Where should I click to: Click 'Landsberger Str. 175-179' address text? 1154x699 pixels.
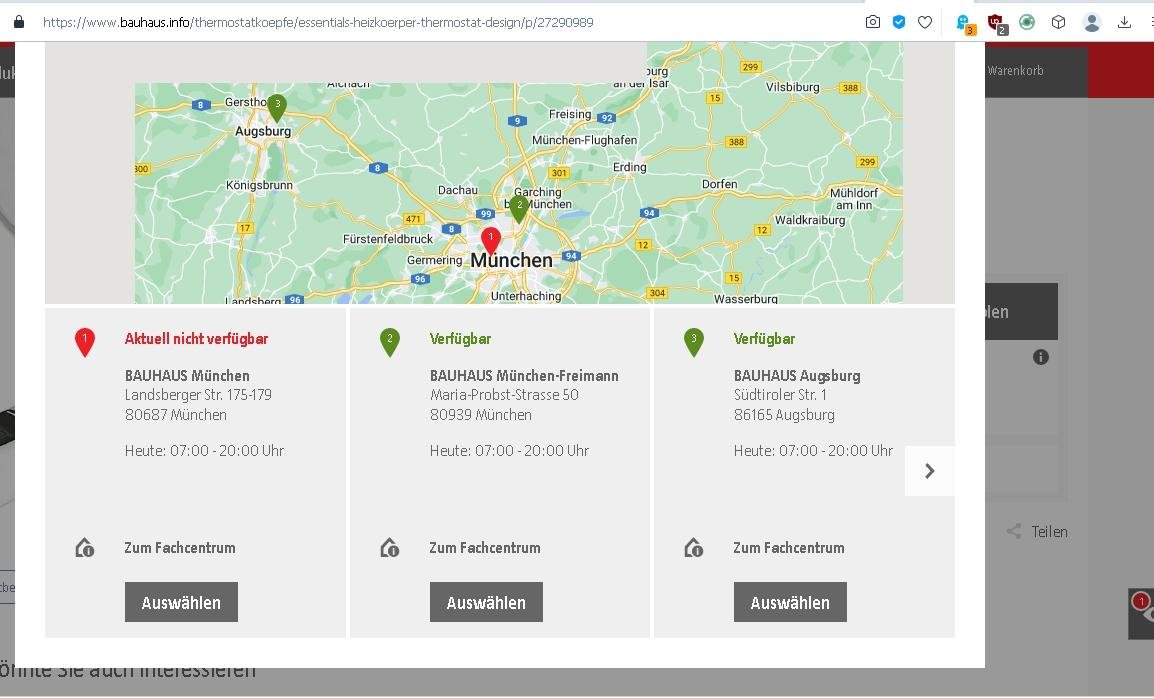[x=198, y=394]
